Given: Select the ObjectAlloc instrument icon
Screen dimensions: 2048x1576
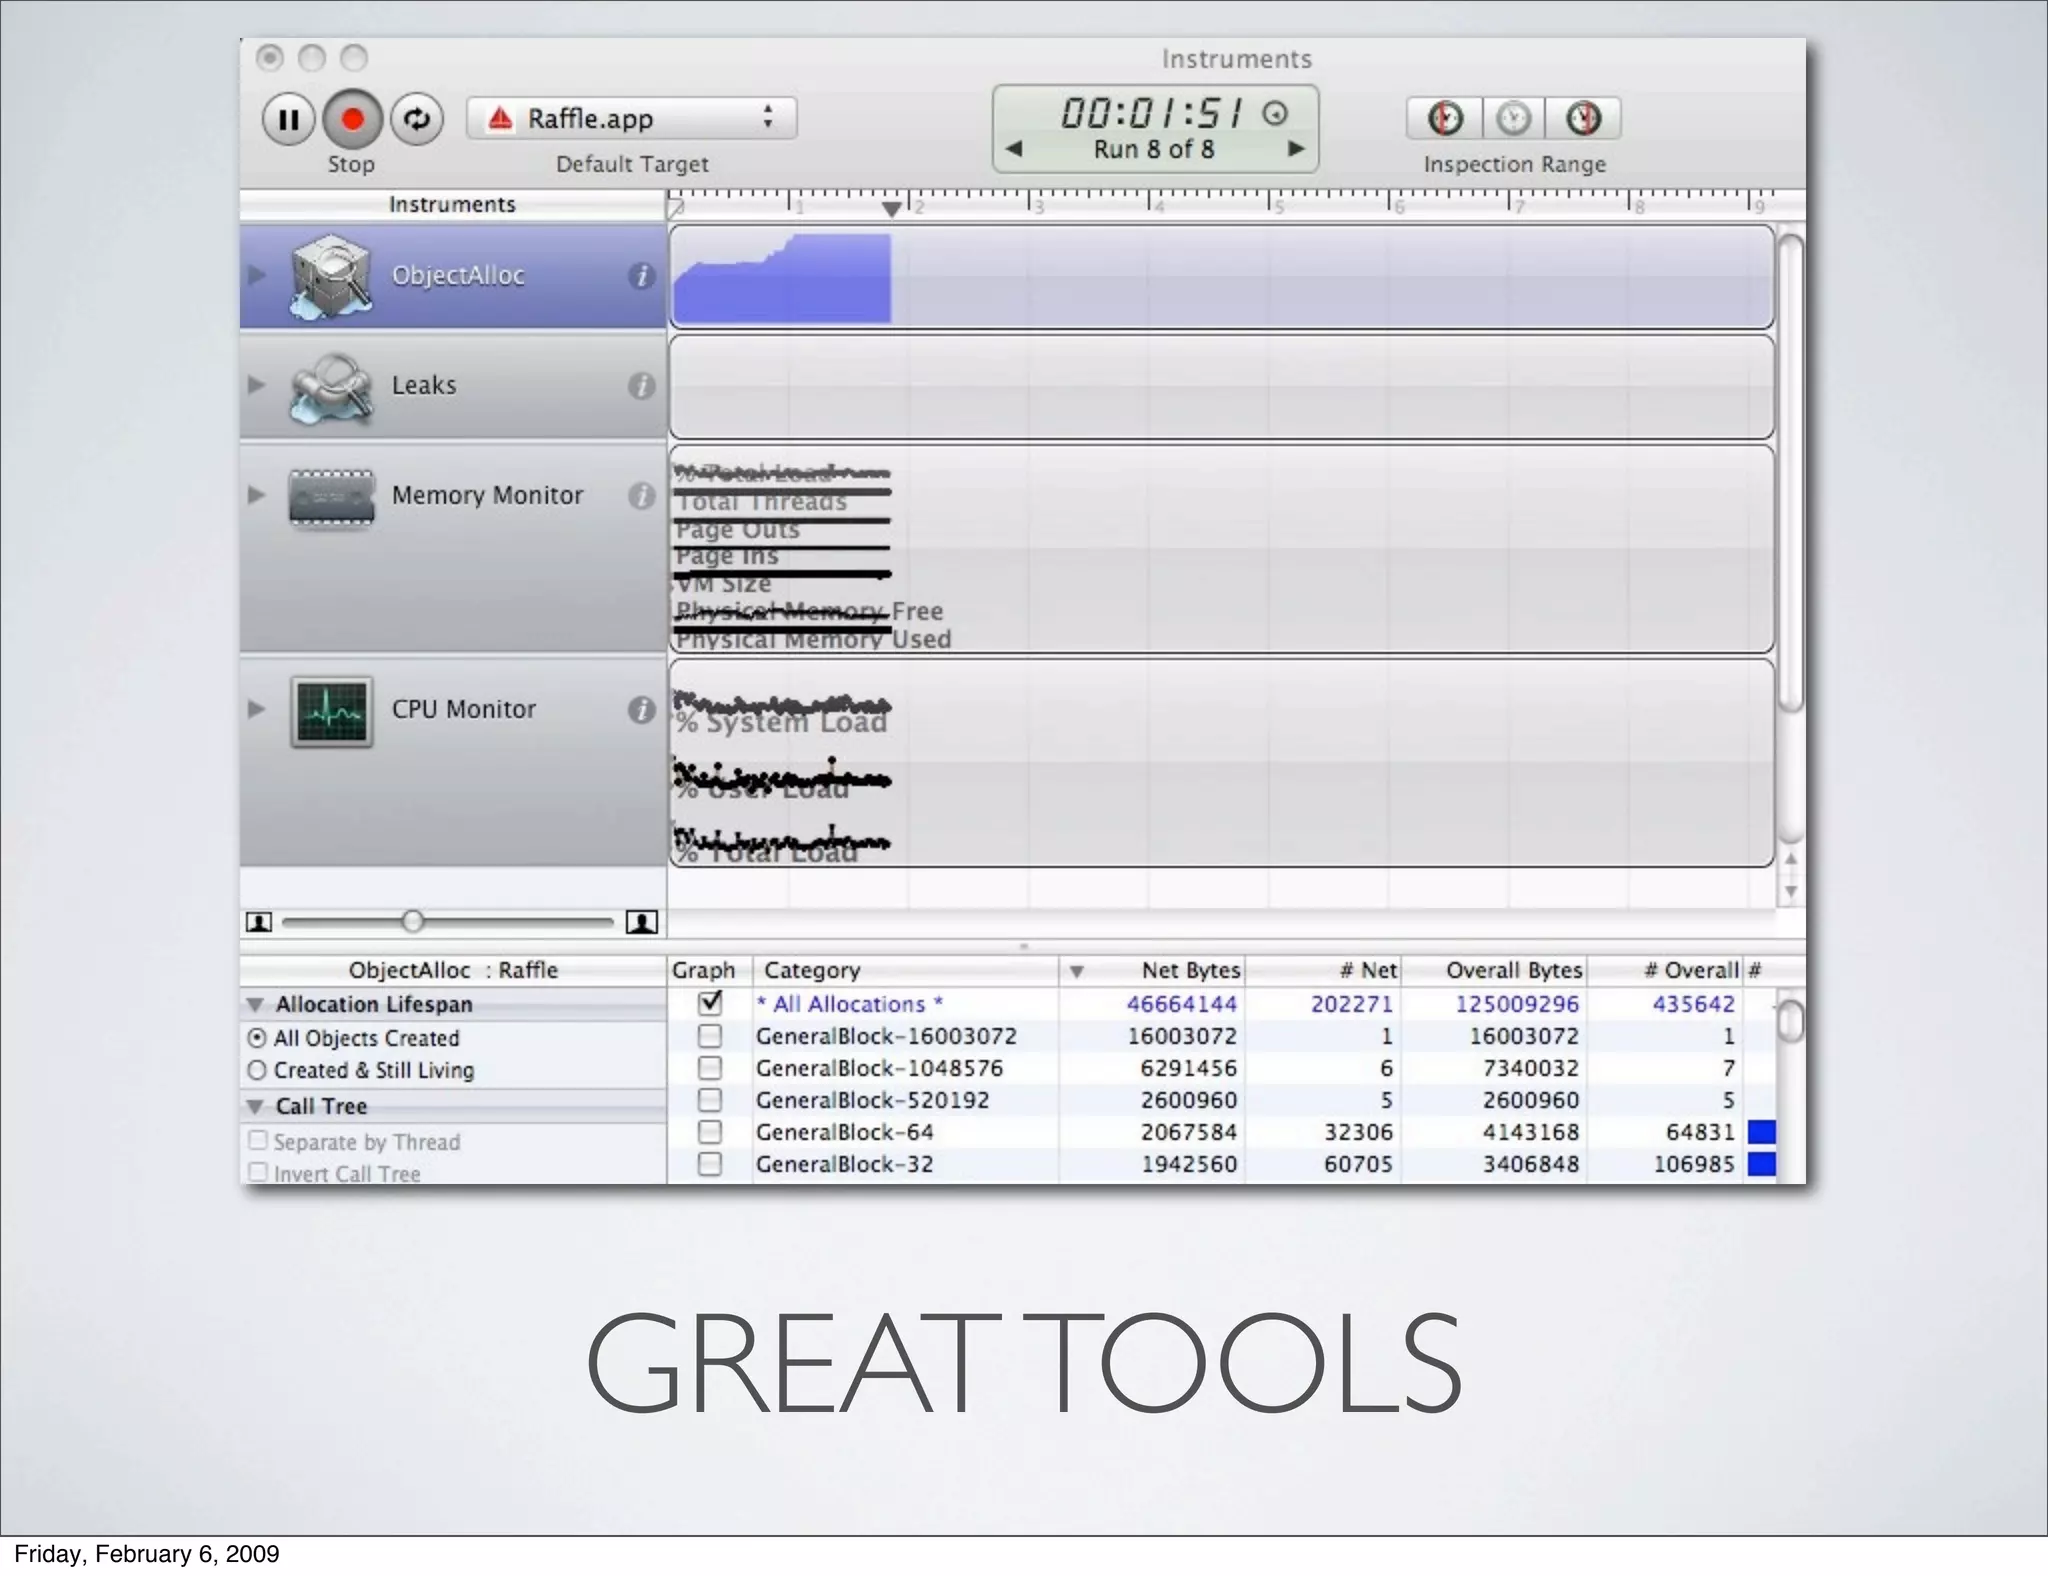Looking at the screenshot, I should click(331, 276).
